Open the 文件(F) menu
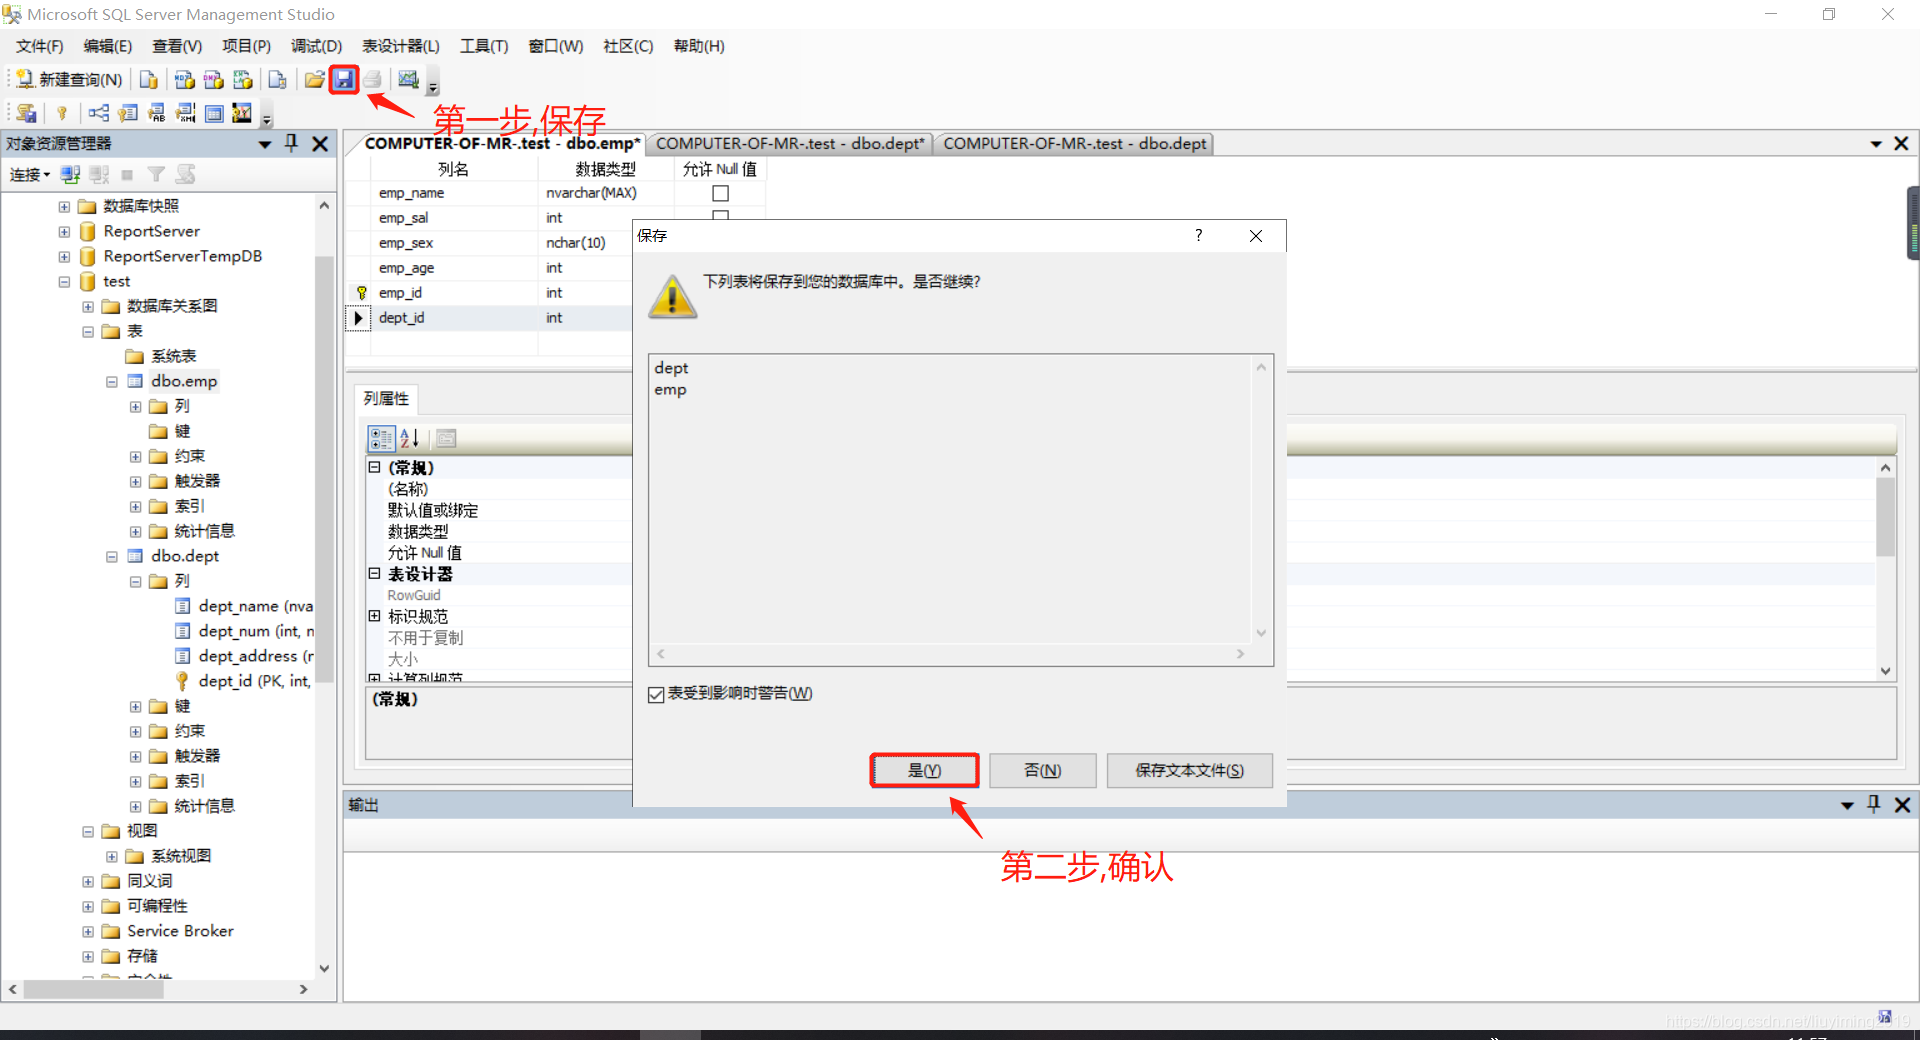Viewport: 1920px width, 1040px height. click(x=40, y=46)
